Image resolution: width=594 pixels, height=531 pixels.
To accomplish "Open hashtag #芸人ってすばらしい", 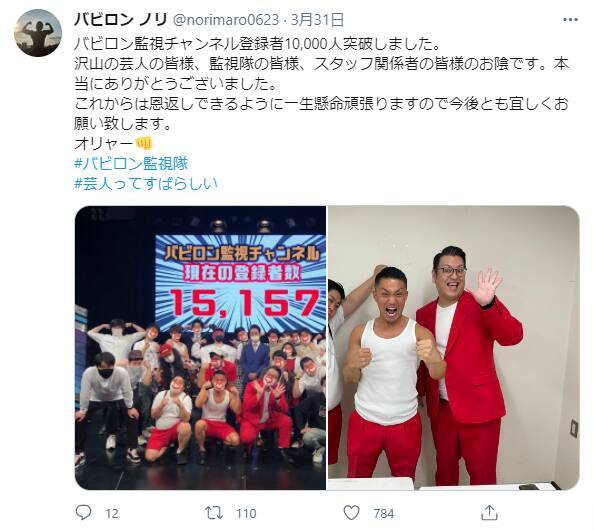I will coord(146,183).
